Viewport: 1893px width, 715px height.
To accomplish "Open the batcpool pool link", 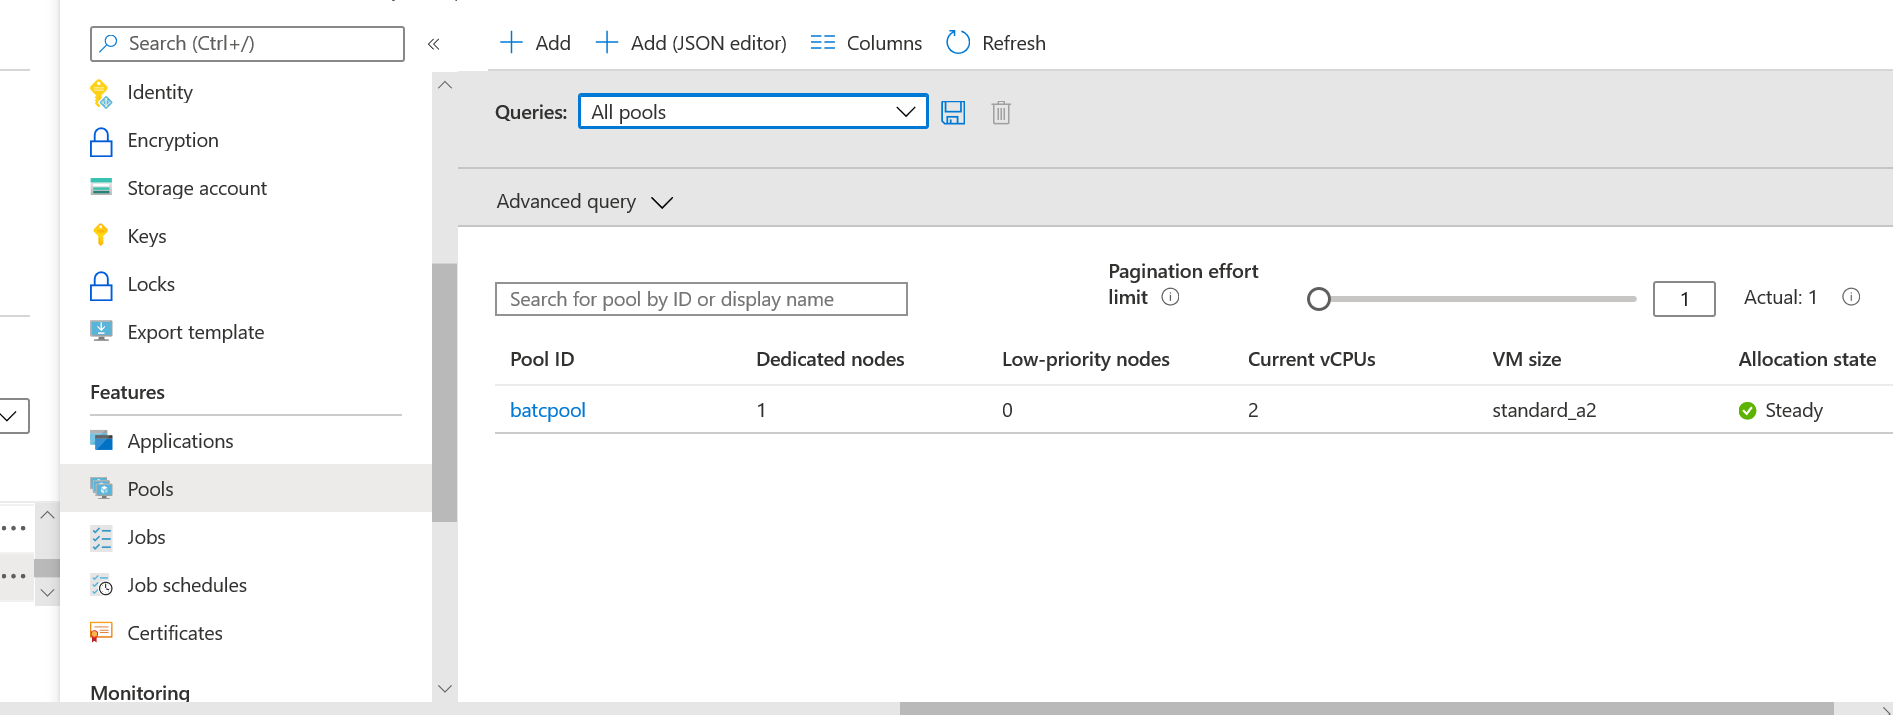I will pyautogui.click(x=547, y=410).
